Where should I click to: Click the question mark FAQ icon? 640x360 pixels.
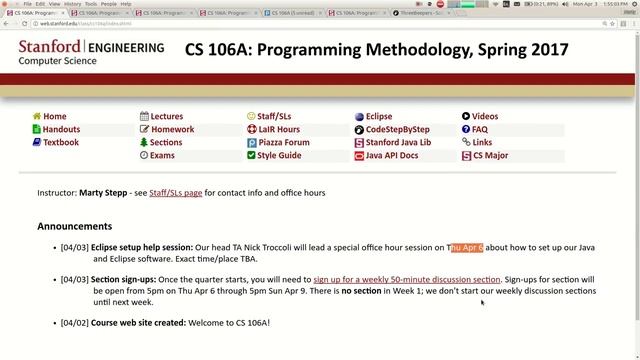[x=466, y=129]
